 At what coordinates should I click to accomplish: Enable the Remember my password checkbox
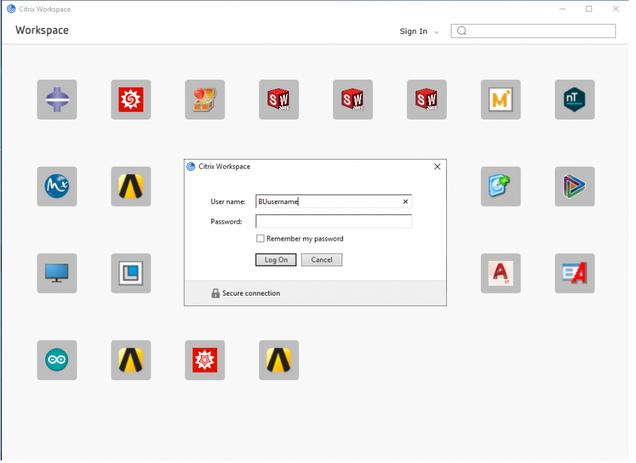tap(261, 239)
